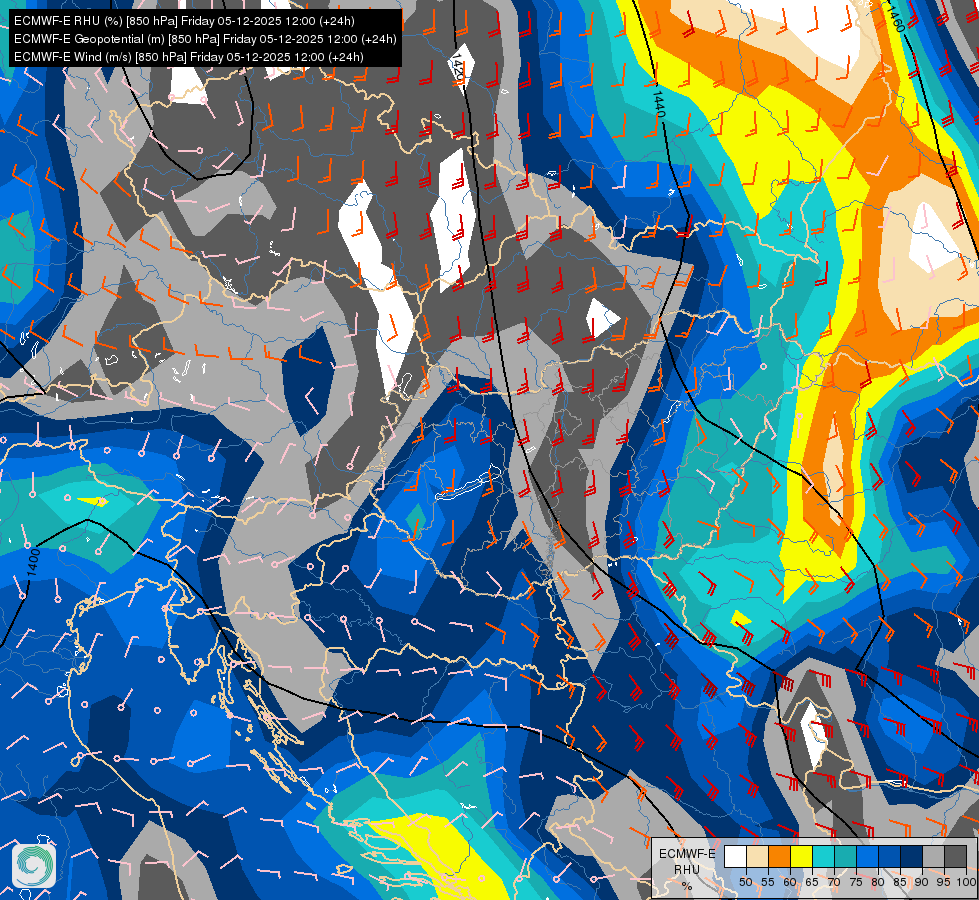Viewport: 979px width, 900px height.
Task: Click the % unit label in the legend
Action: [687, 886]
